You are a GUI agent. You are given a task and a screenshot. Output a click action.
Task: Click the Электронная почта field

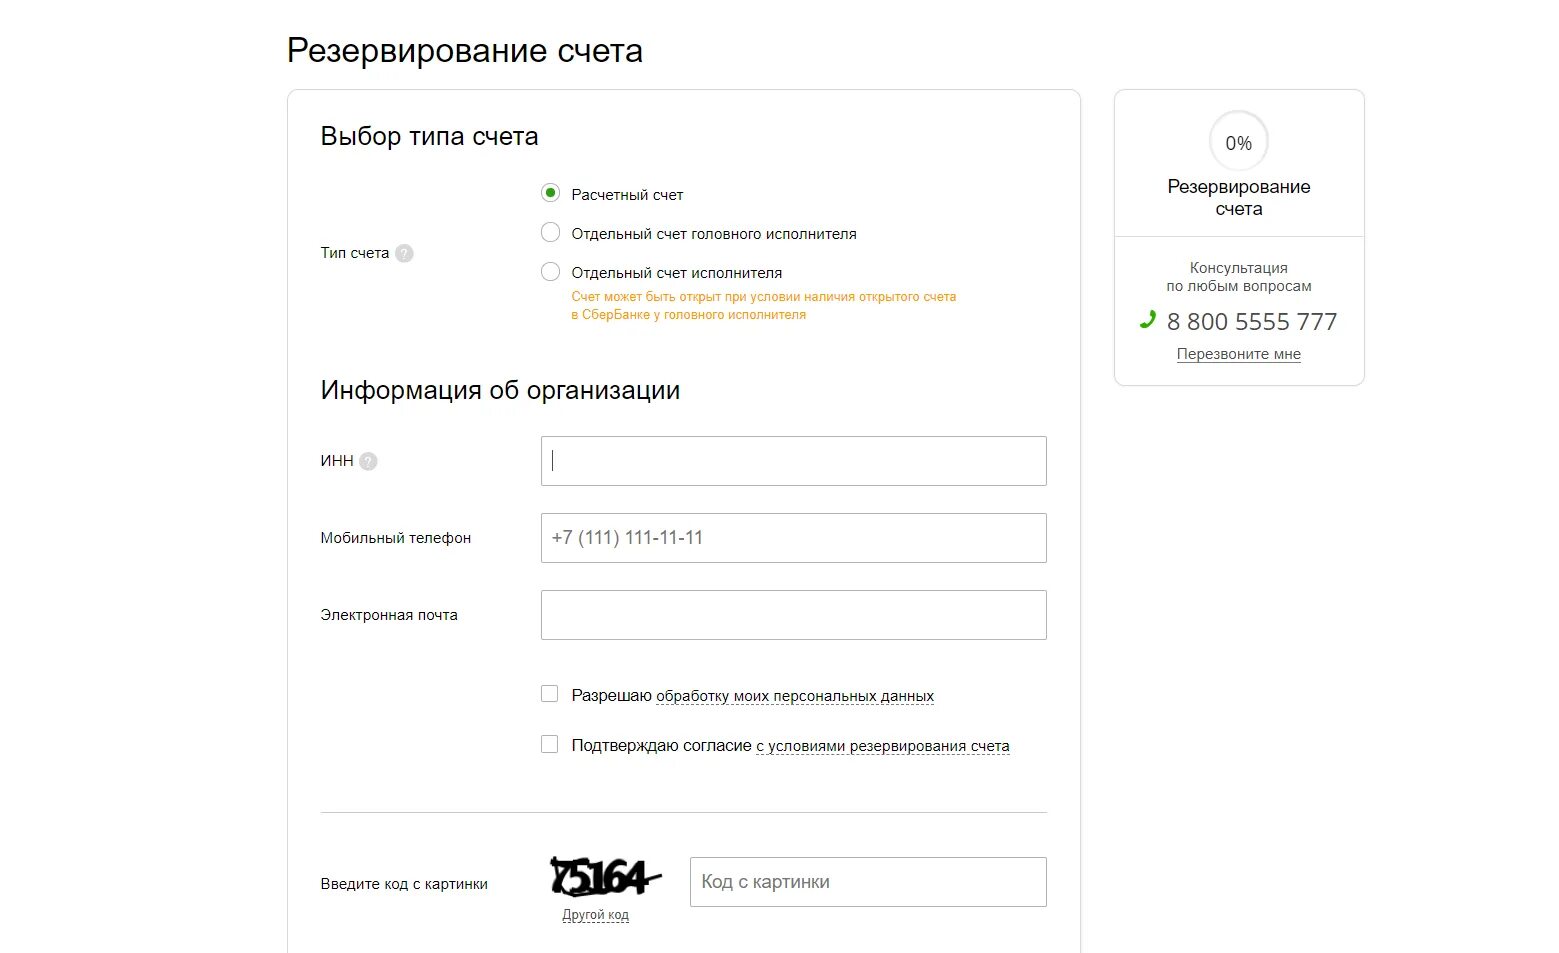pos(793,615)
